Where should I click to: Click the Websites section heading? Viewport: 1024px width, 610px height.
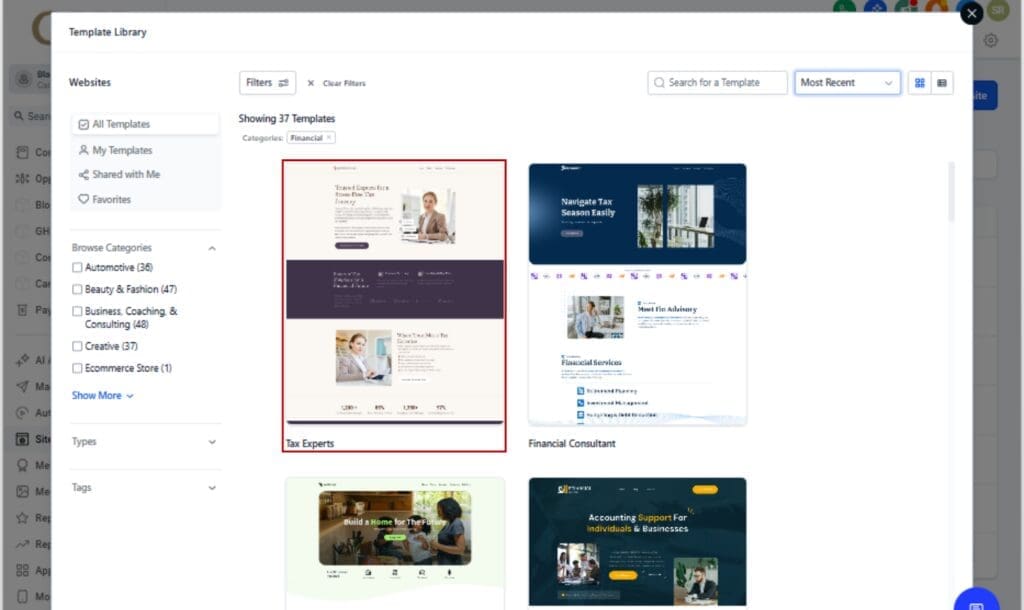point(89,82)
